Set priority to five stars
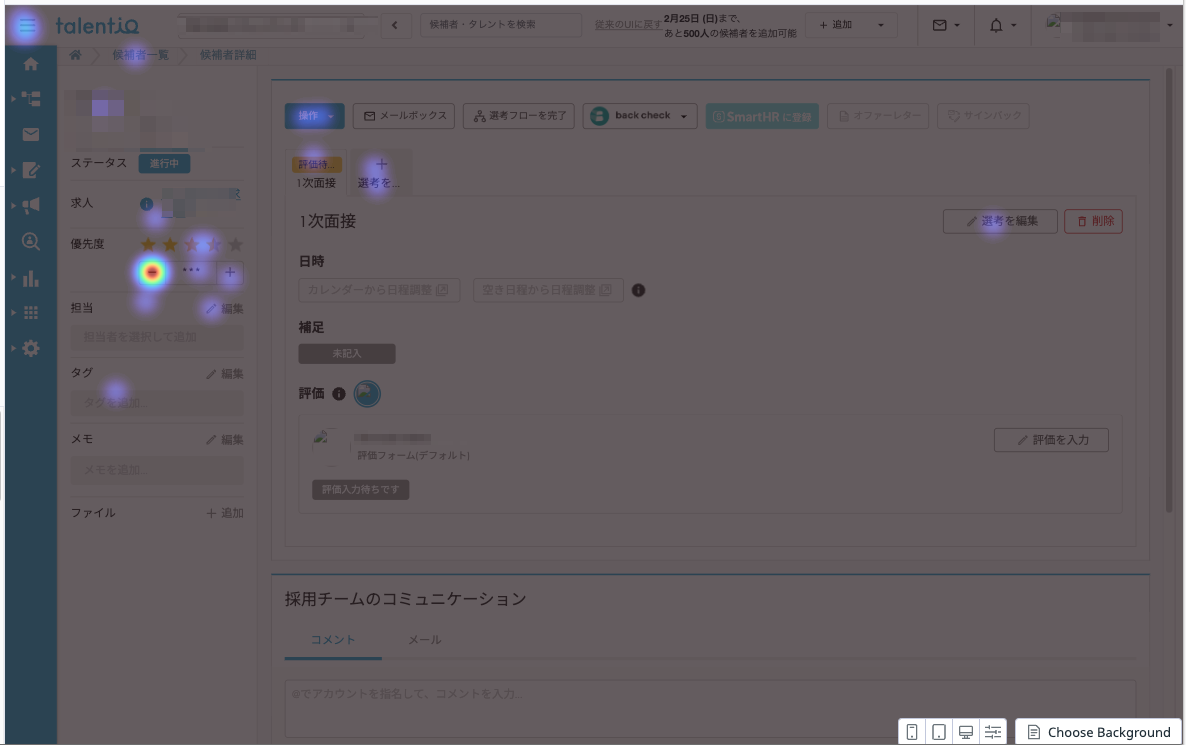1186x745 pixels. pos(236,244)
